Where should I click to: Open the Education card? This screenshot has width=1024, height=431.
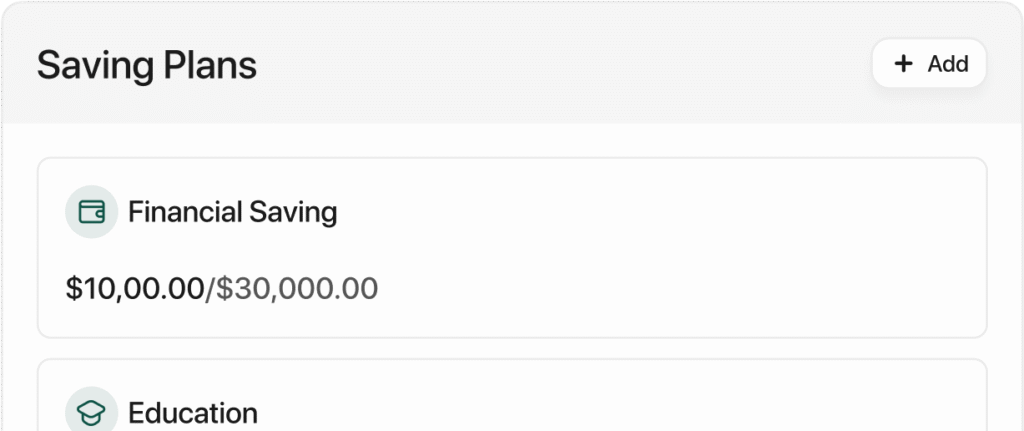[x=512, y=395]
